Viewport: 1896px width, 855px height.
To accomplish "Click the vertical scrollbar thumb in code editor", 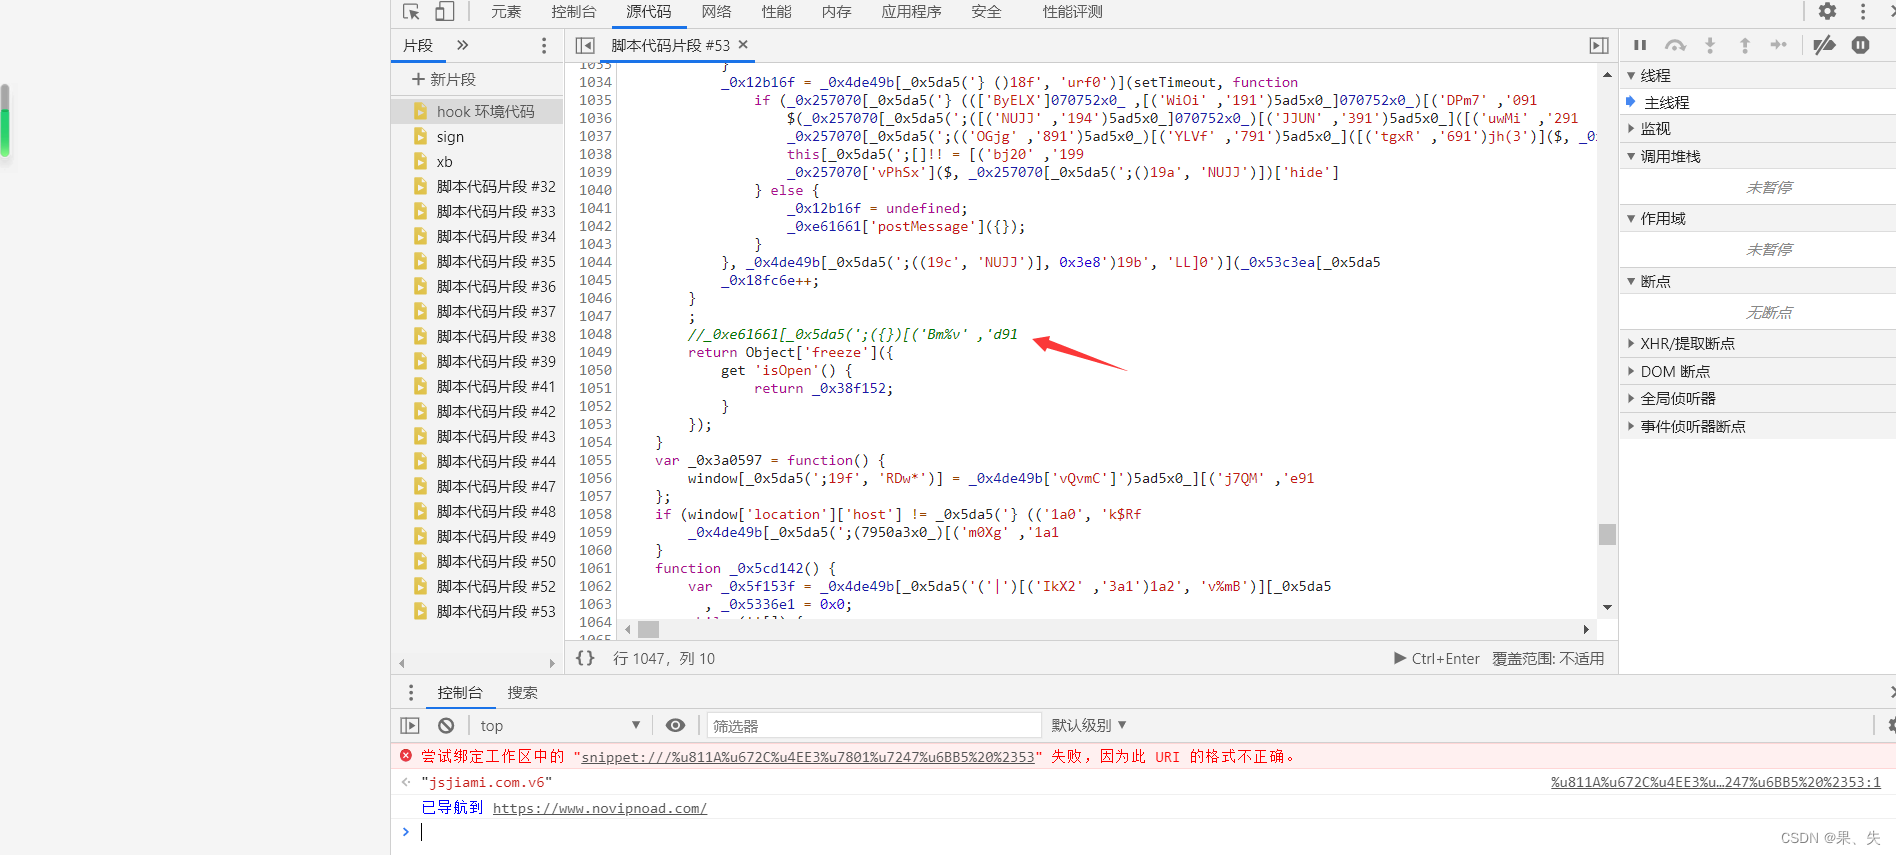I will (1607, 534).
